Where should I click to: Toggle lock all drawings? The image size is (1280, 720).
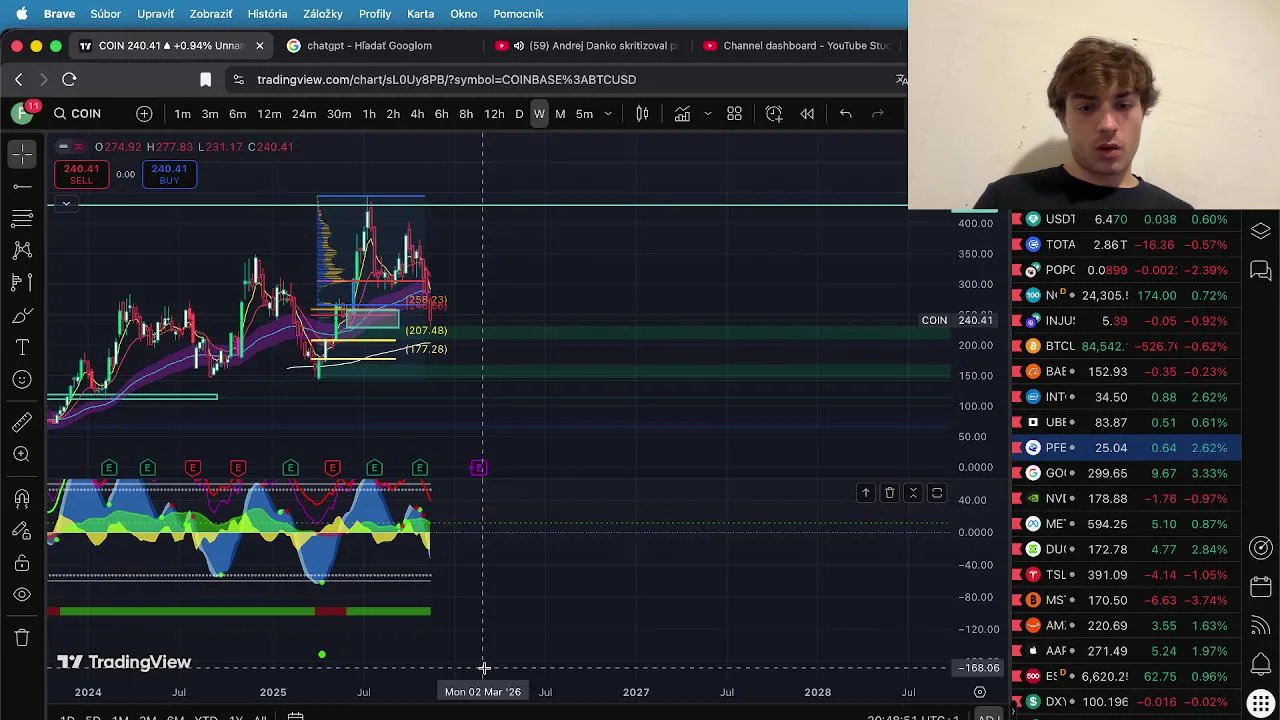click(x=22, y=563)
